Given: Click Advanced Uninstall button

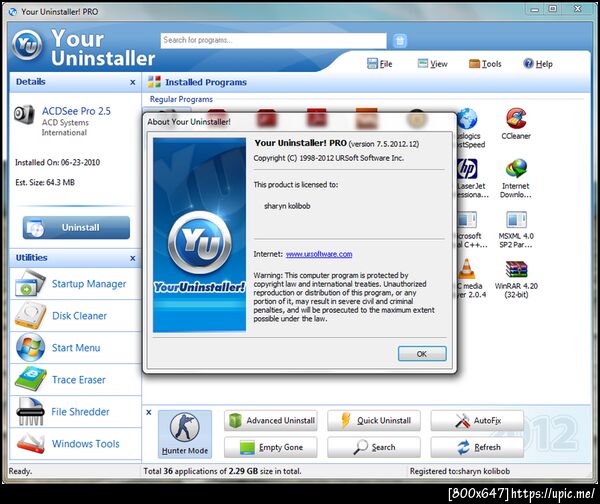Looking at the screenshot, I should pos(271,421).
